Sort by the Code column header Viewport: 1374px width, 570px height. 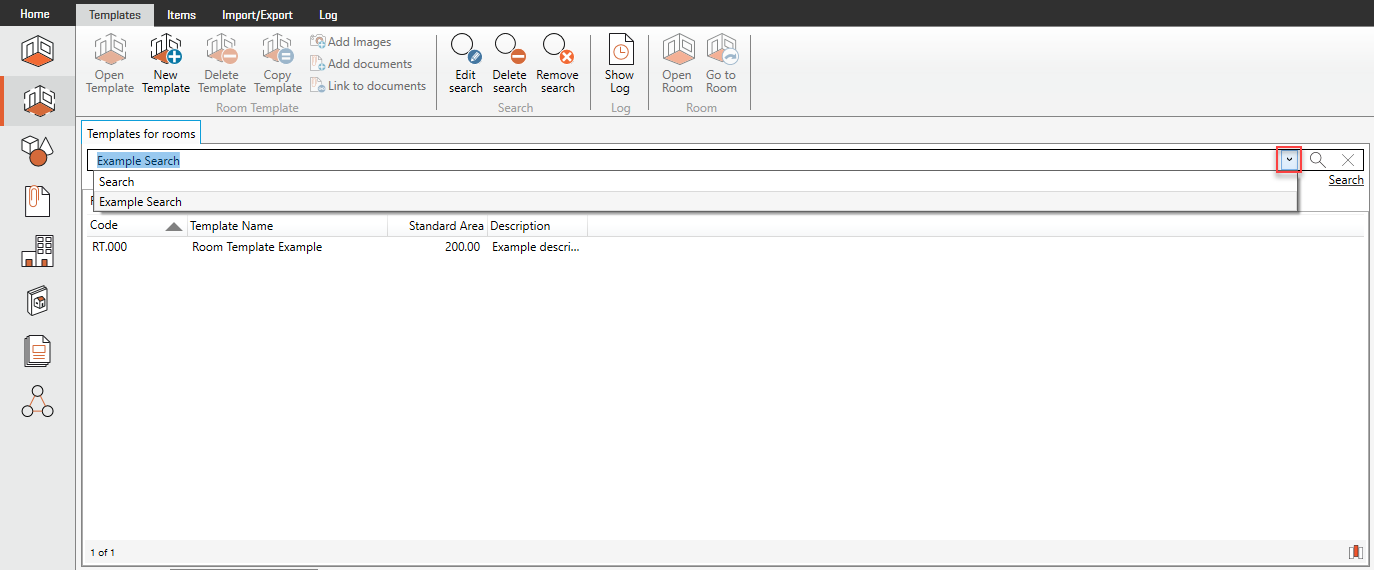pyautogui.click(x=105, y=226)
